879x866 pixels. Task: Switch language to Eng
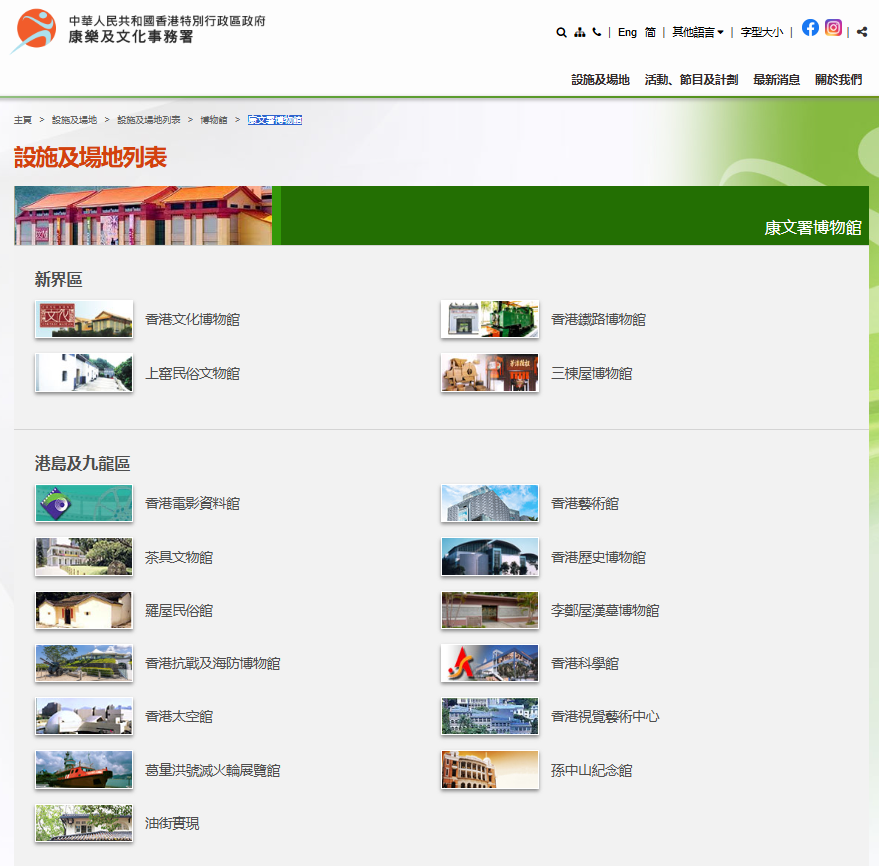[x=627, y=32]
